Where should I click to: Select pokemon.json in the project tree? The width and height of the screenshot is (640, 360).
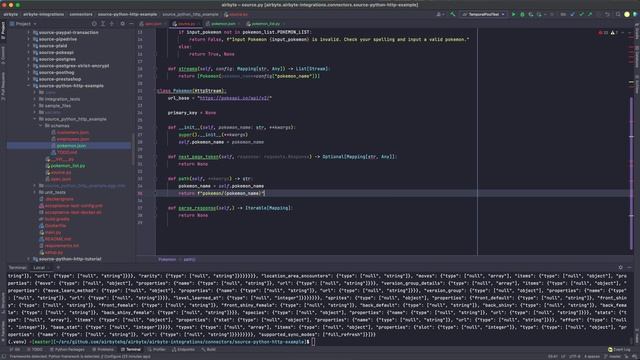71,146
